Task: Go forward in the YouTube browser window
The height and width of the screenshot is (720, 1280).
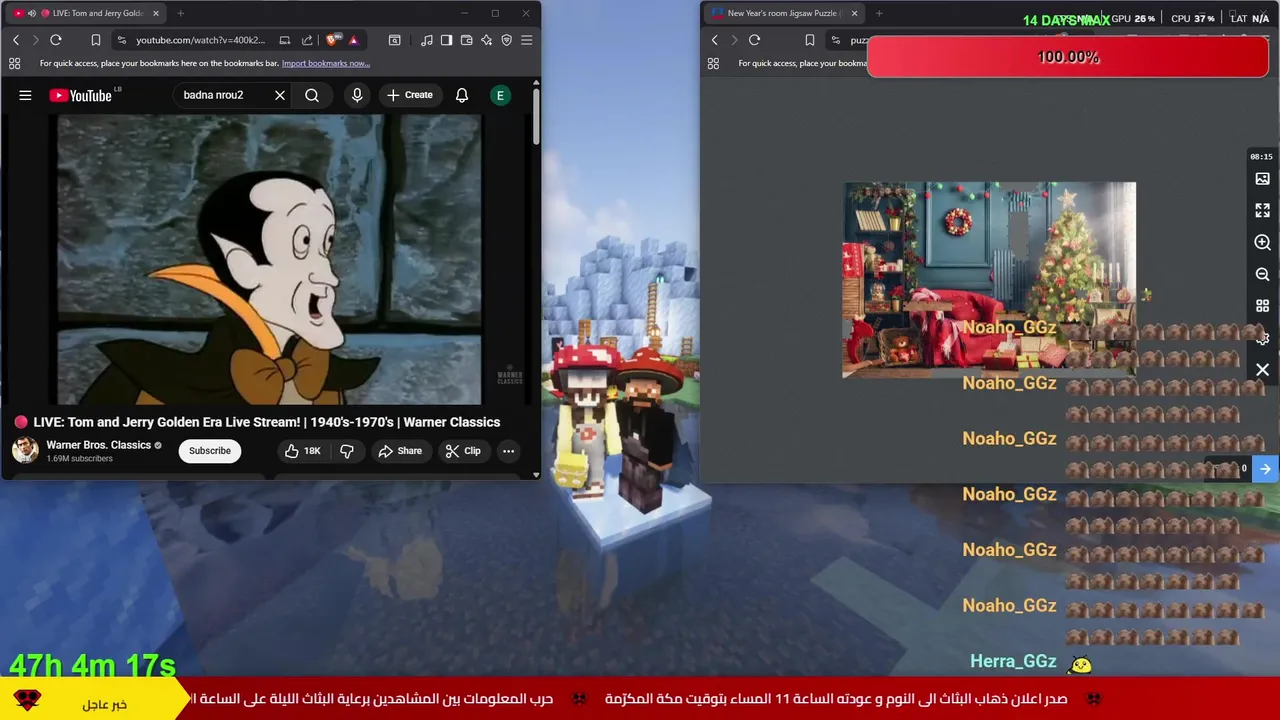Action: pos(35,40)
